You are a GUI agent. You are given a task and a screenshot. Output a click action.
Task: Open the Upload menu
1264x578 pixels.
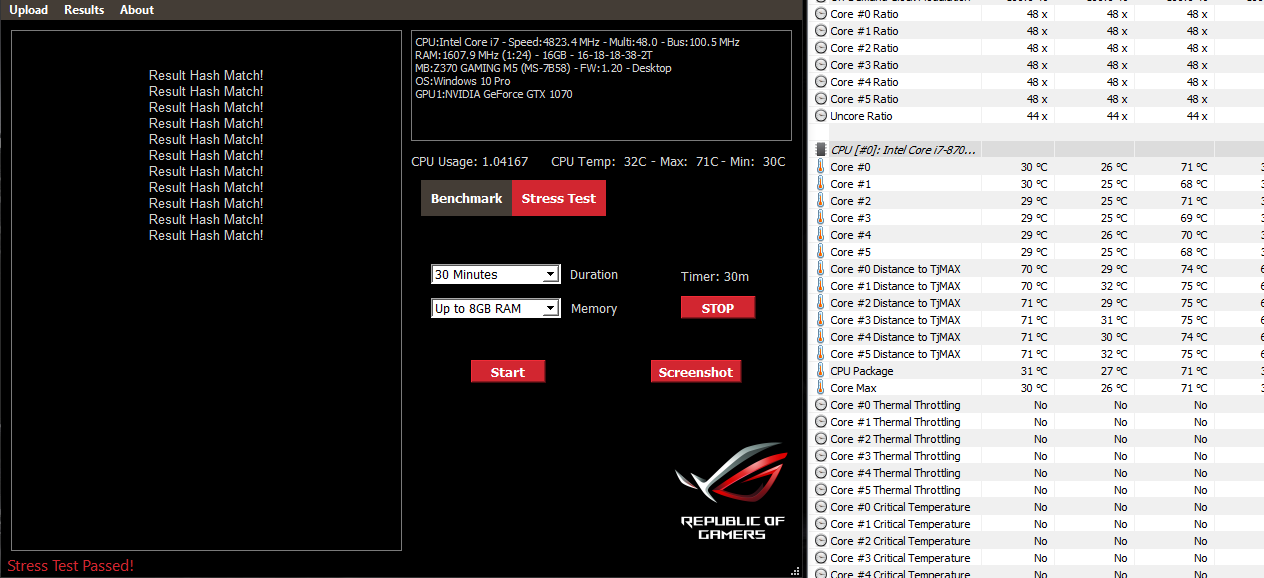point(29,10)
